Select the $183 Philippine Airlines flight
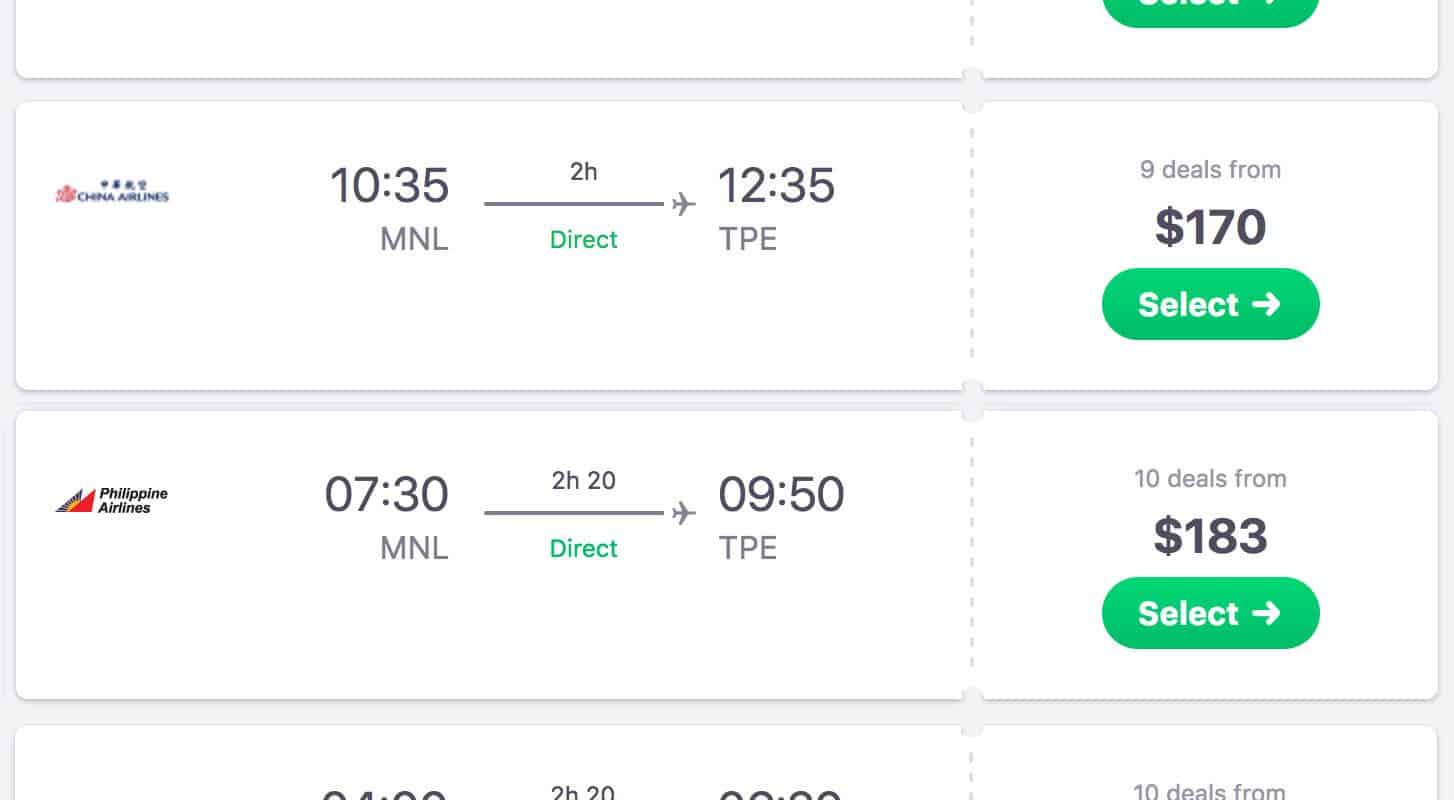This screenshot has width=1454, height=800. click(x=1210, y=613)
